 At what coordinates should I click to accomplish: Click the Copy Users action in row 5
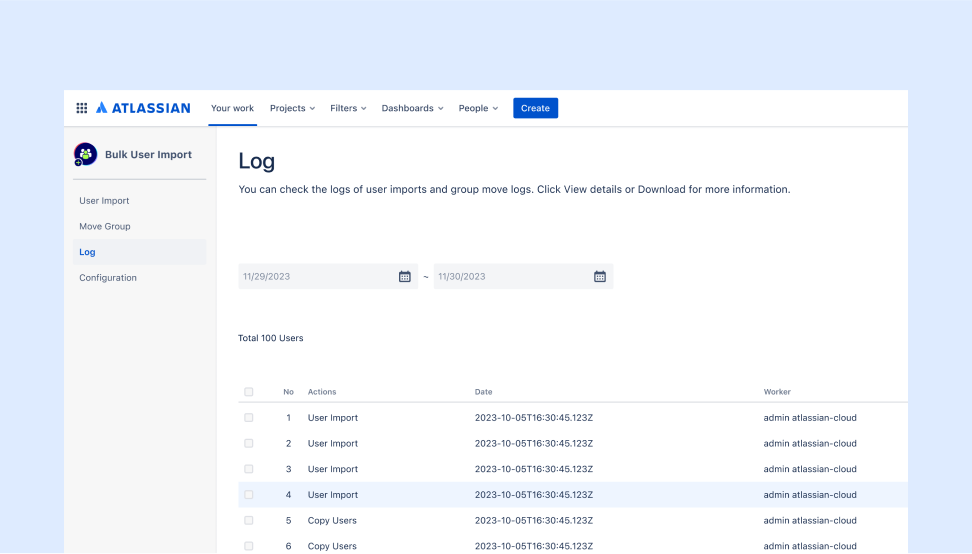tap(332, 521)
